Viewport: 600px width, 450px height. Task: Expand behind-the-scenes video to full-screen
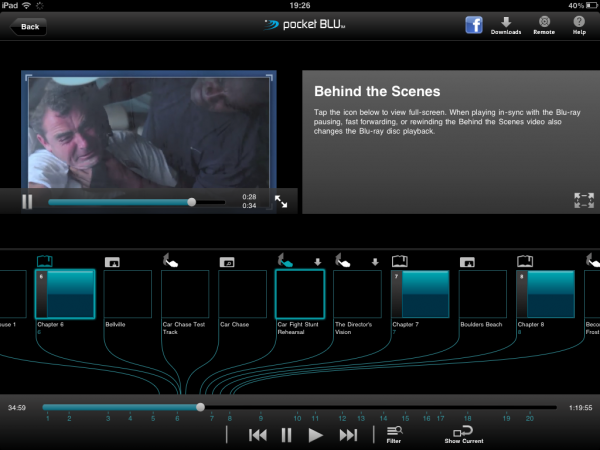coord(281,201)
